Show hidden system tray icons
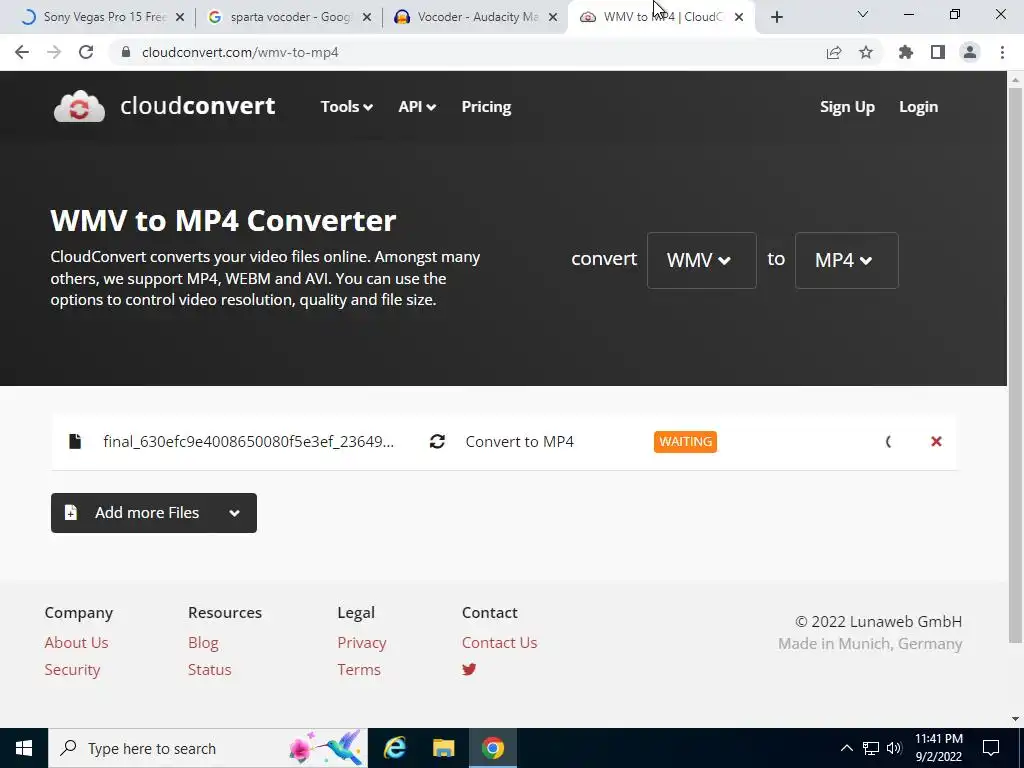Viewport: 1024px width, 768px height. click(x=846, y=748)
